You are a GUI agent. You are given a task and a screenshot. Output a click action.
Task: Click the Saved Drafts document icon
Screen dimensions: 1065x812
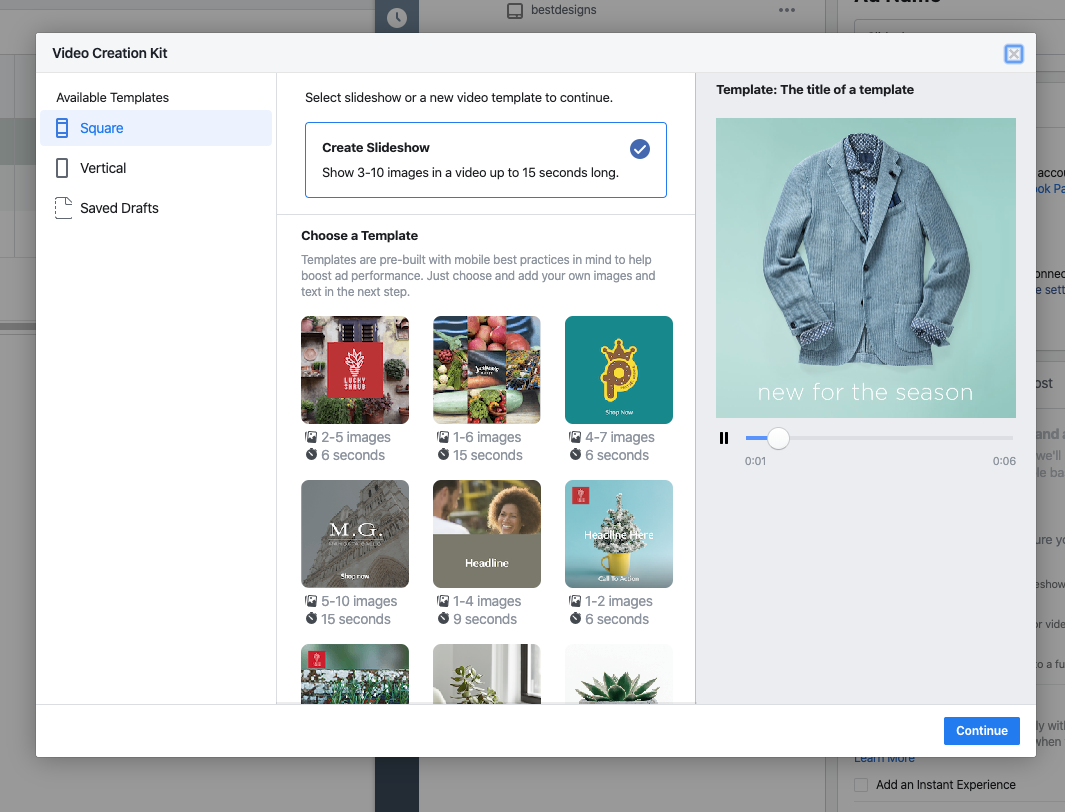coord(63,208)
